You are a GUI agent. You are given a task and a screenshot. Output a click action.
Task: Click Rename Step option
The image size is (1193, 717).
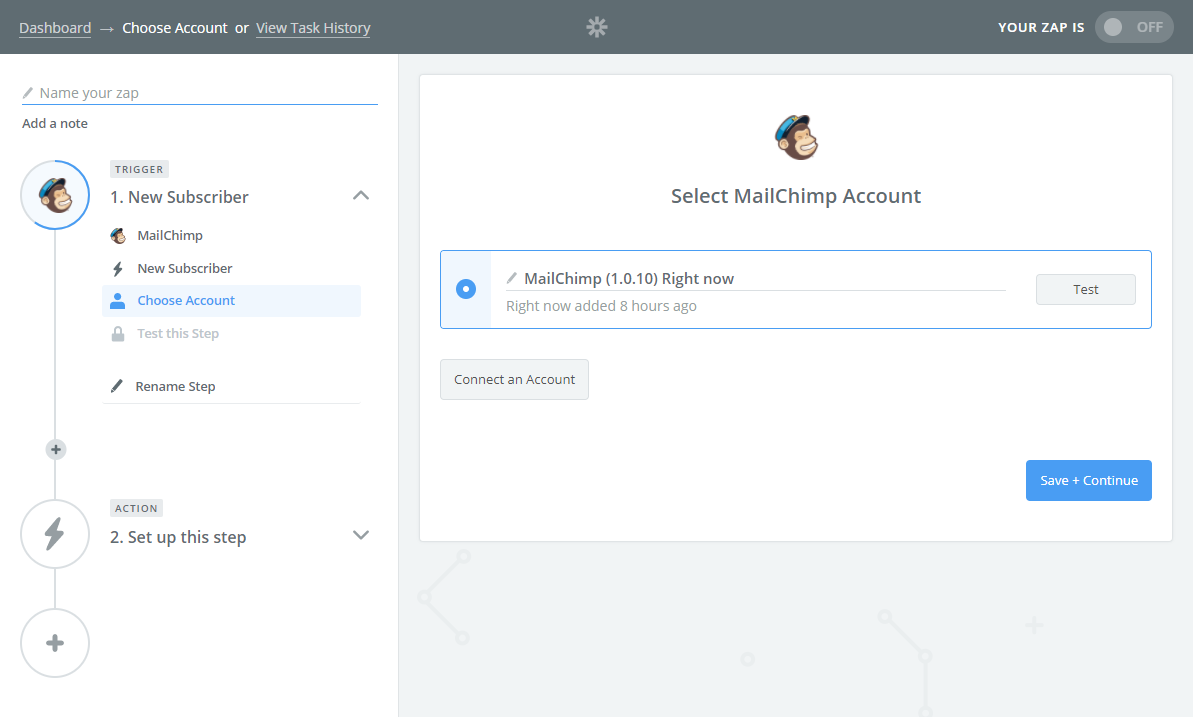175,387
